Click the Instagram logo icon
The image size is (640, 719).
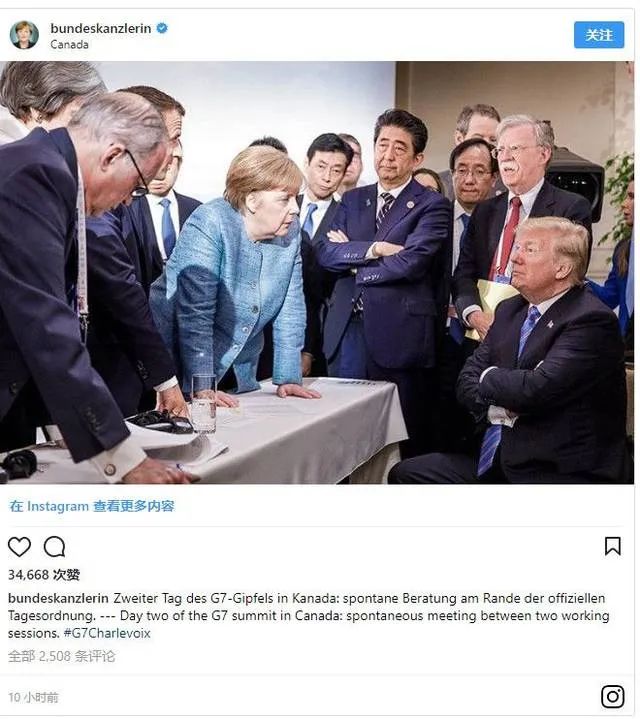(x=613, y=697)
